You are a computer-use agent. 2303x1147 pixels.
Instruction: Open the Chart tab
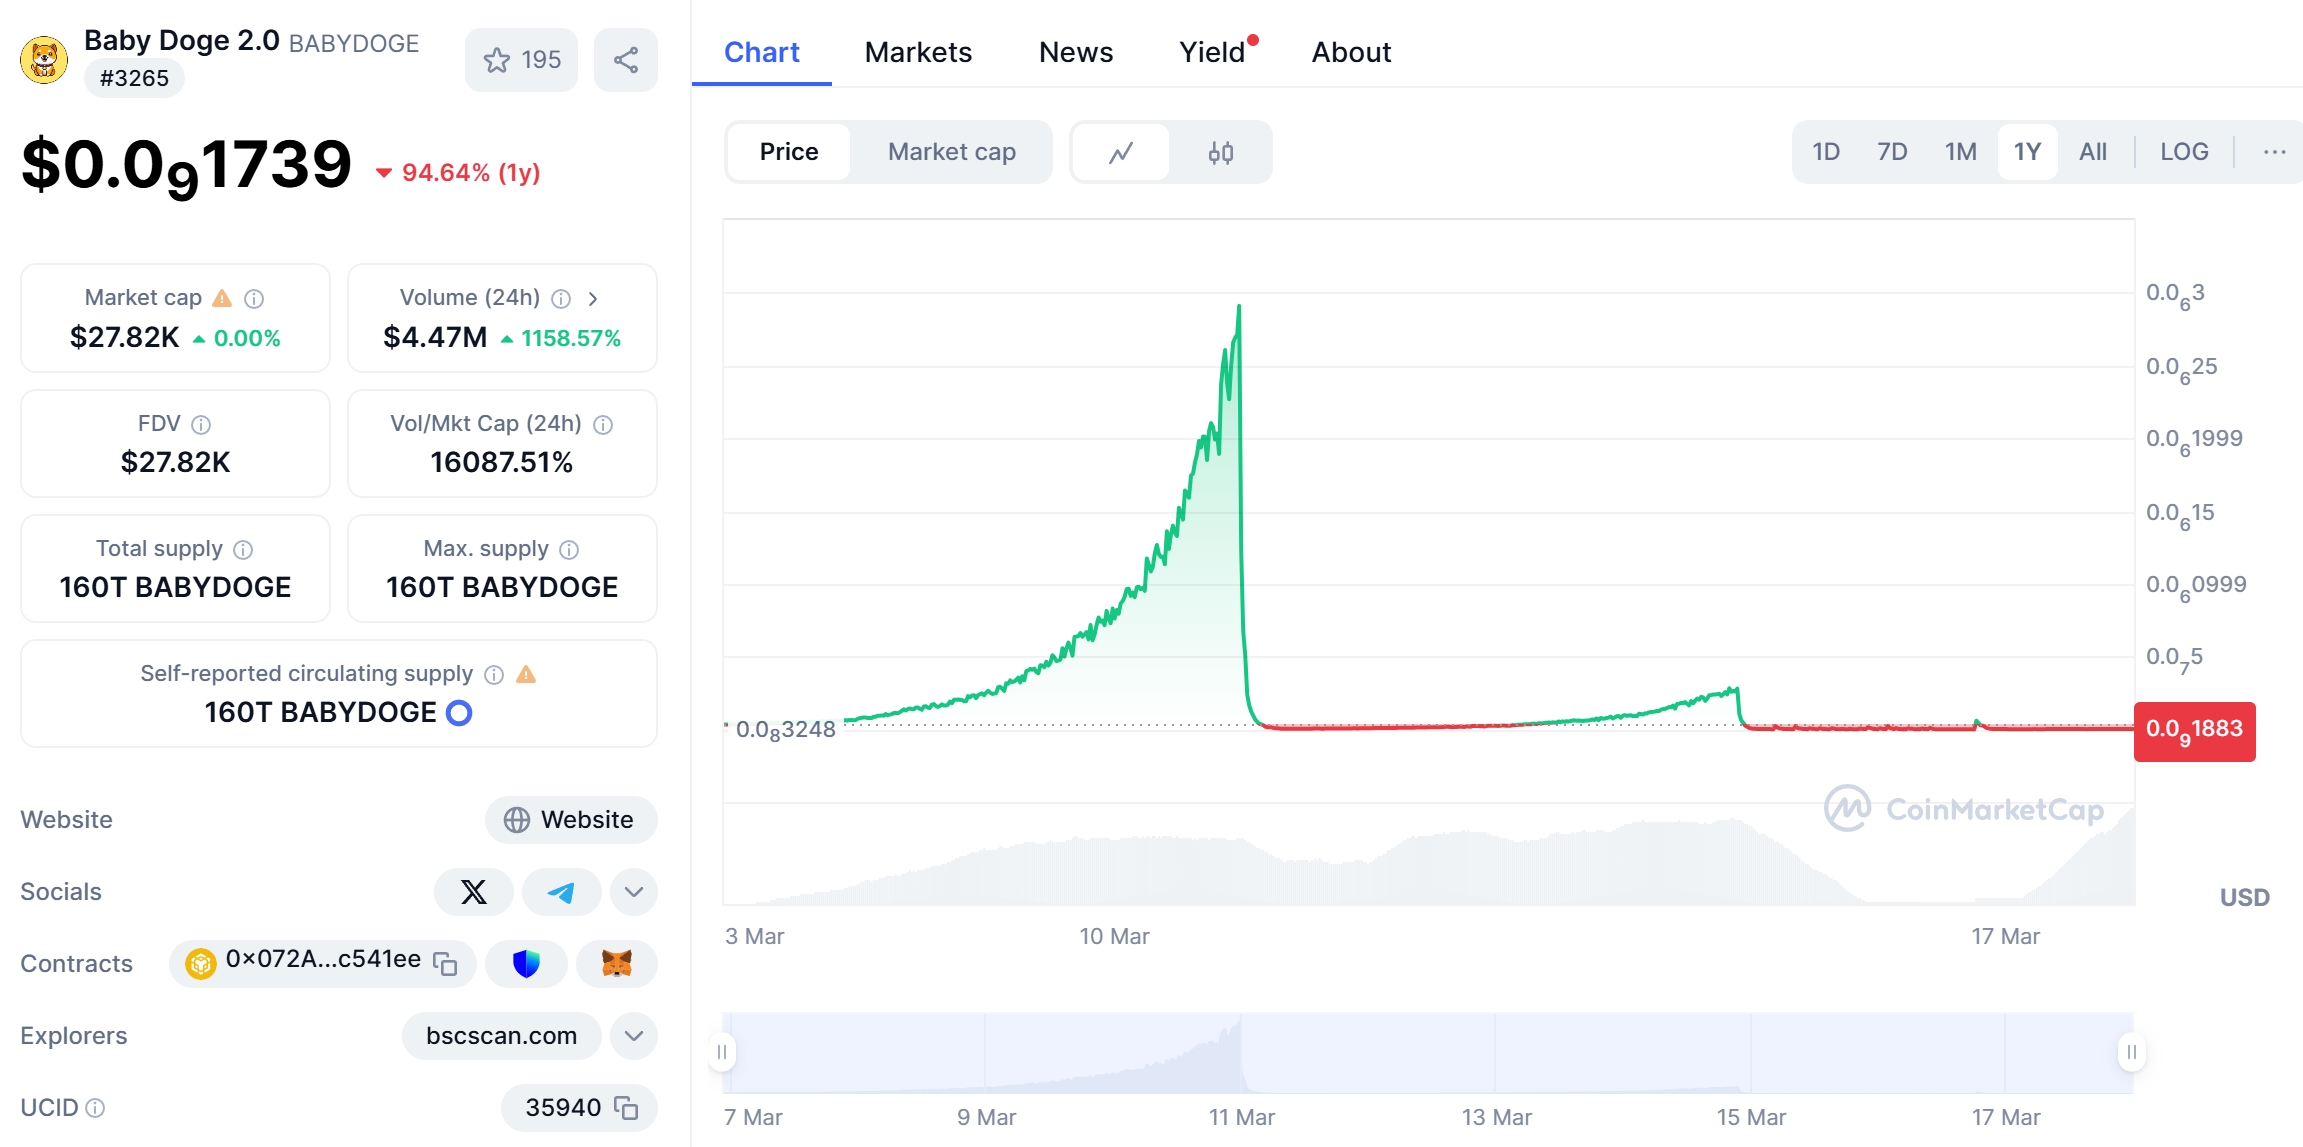point(762,52)
